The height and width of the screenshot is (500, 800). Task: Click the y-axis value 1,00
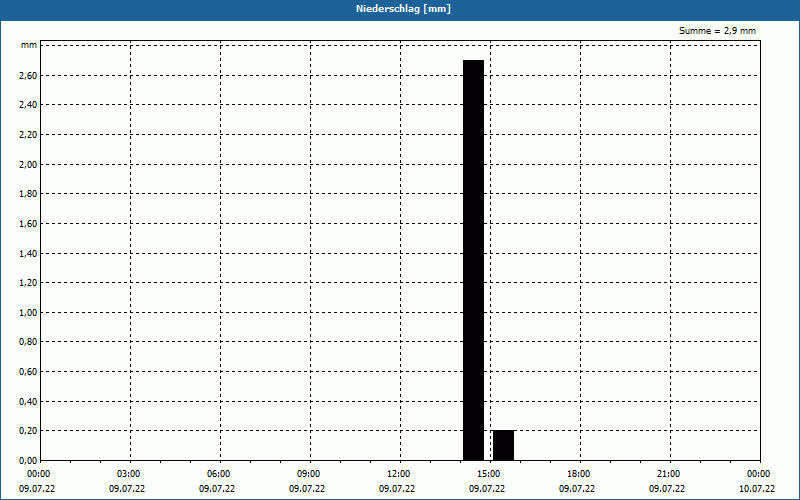point(28,312)
